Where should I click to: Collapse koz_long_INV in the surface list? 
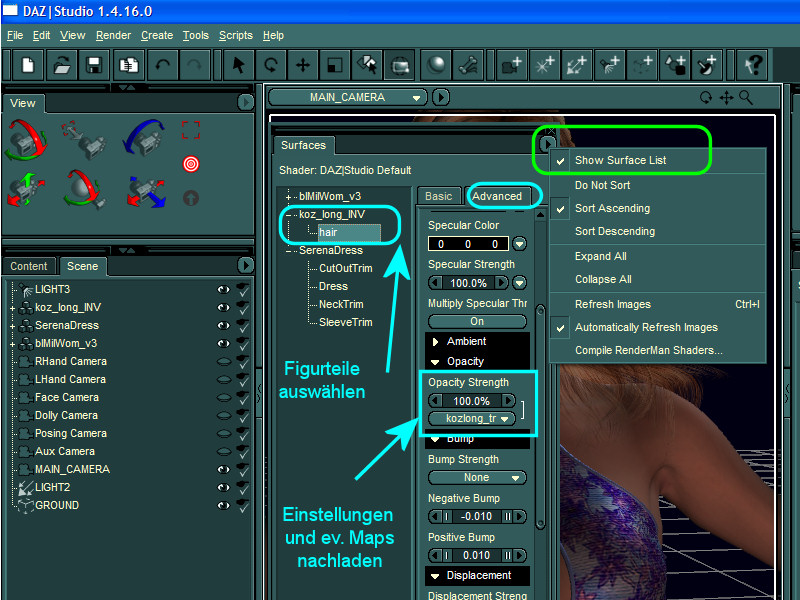[x=289, y=215]
